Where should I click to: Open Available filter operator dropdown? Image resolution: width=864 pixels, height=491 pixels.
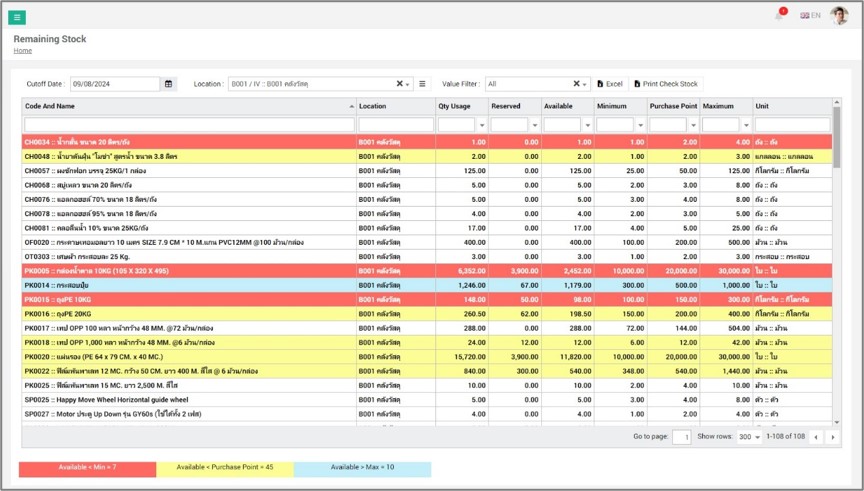(x=587, y=125)
